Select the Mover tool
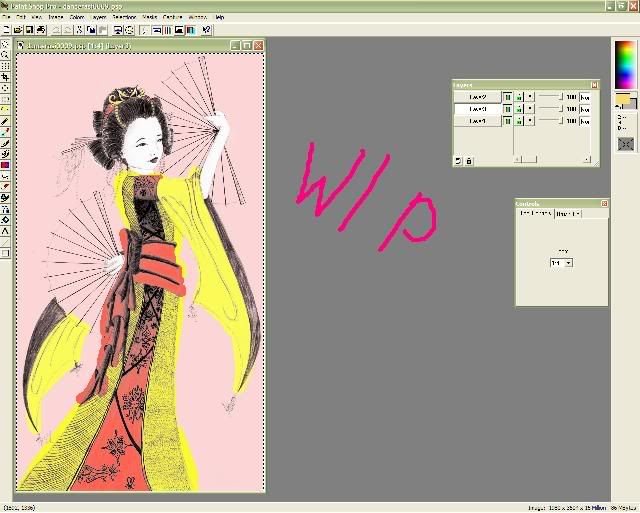 5,88
